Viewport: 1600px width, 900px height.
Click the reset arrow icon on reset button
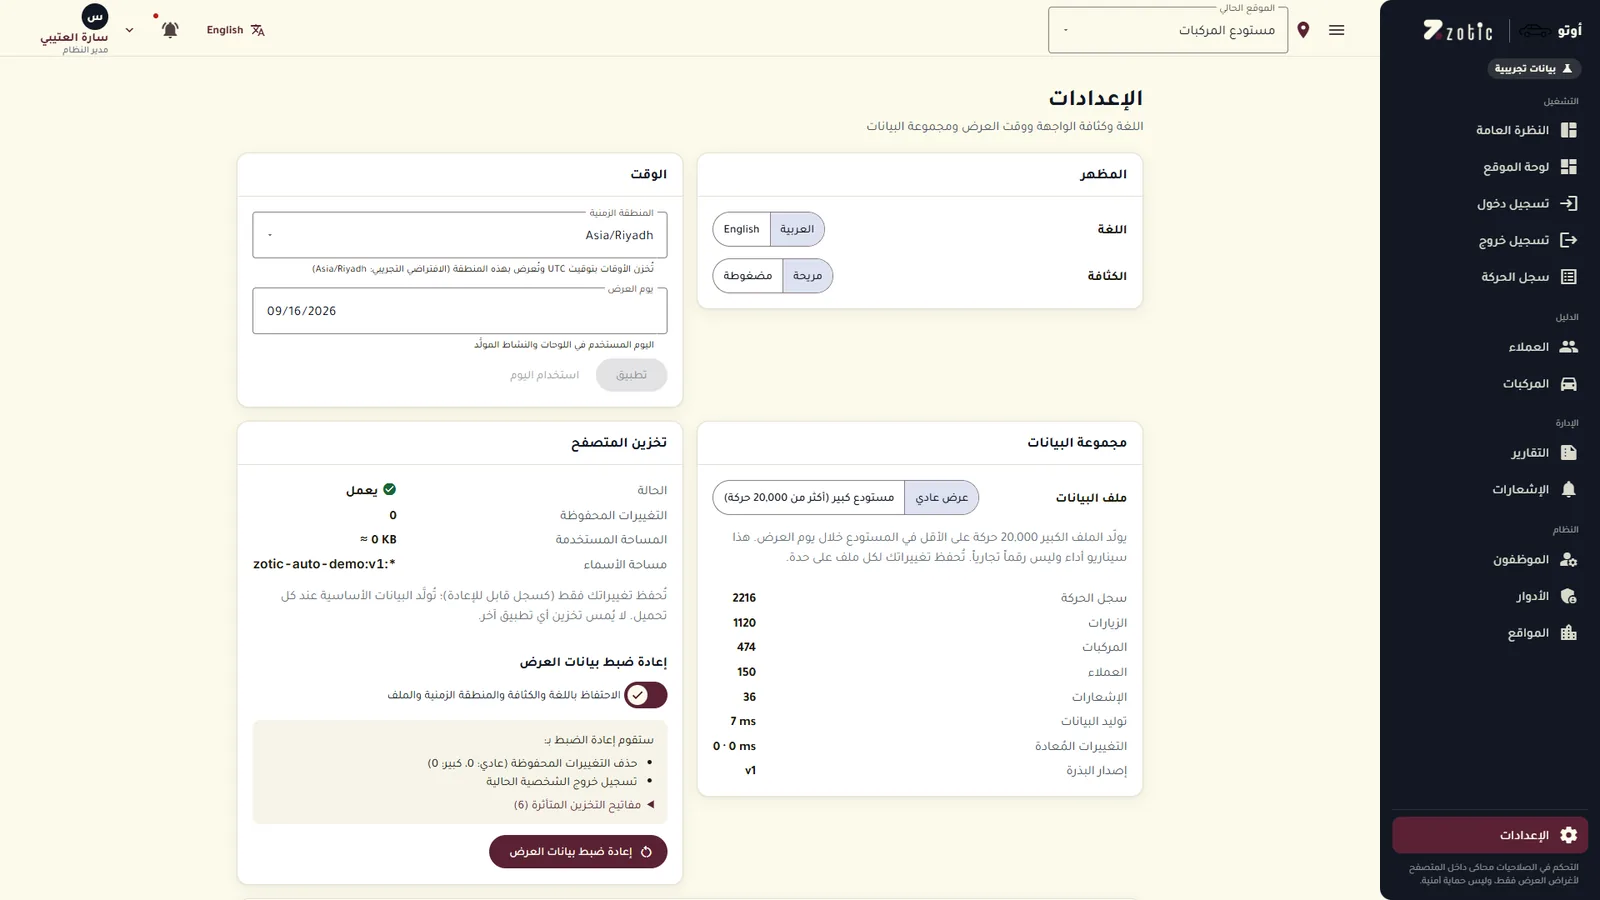click(x=646, y=852)
